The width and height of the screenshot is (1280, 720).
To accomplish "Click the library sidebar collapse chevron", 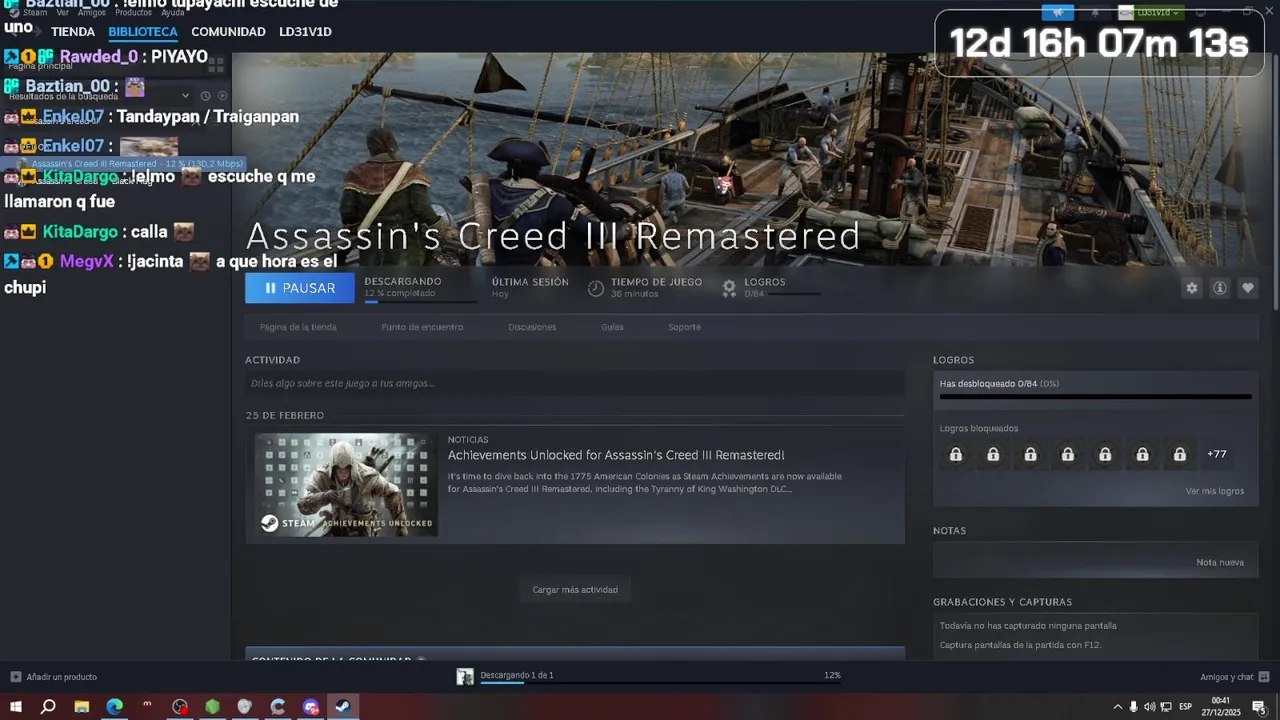I will 185,96.
